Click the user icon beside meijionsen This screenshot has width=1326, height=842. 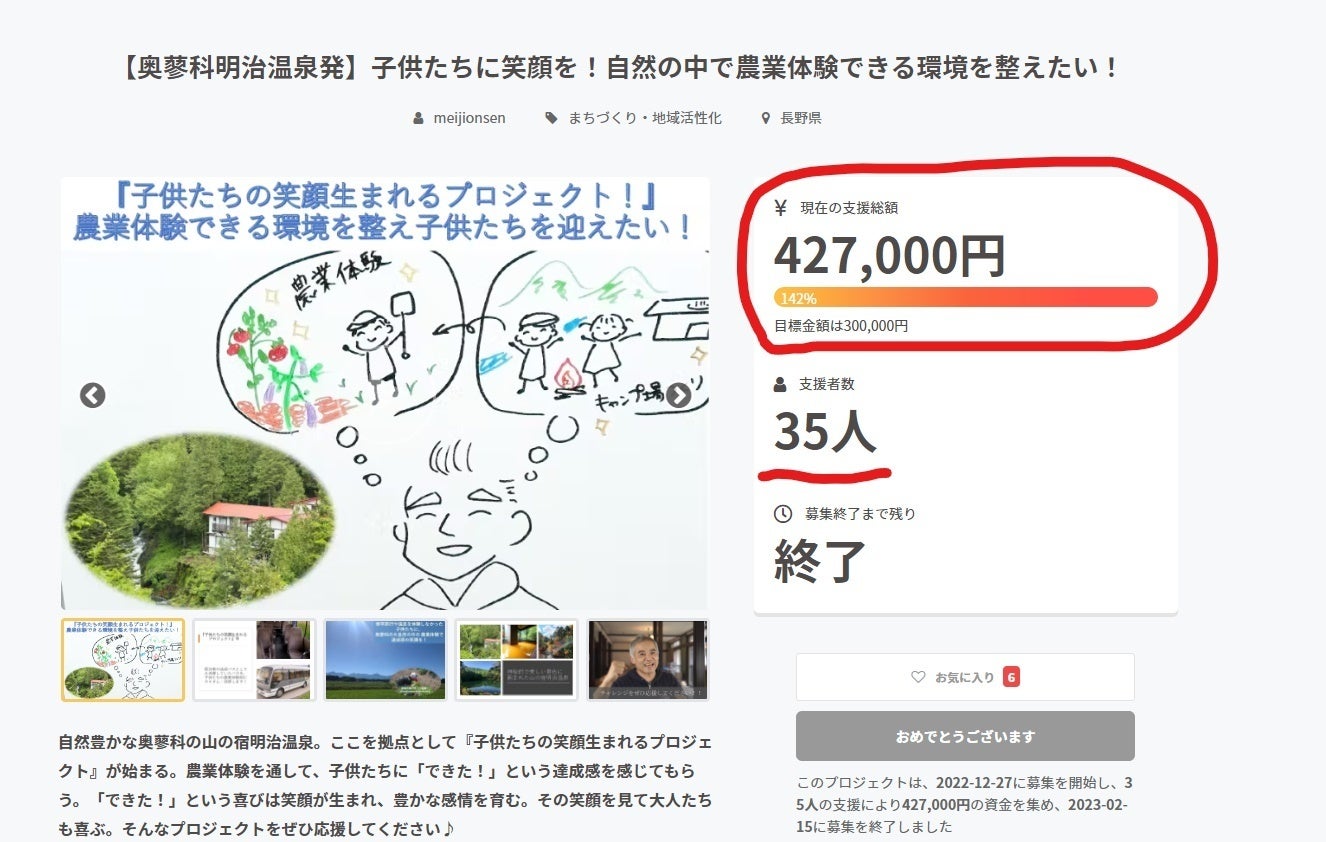pyautogui.click(x=419, y=118)
